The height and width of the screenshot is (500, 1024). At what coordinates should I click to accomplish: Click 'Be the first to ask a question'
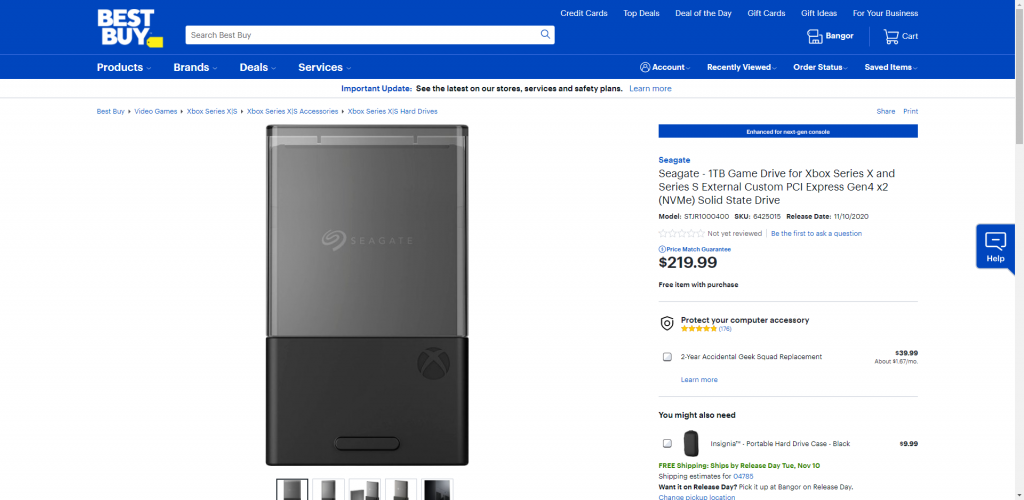pyautogui.click(x=816, y=233)
